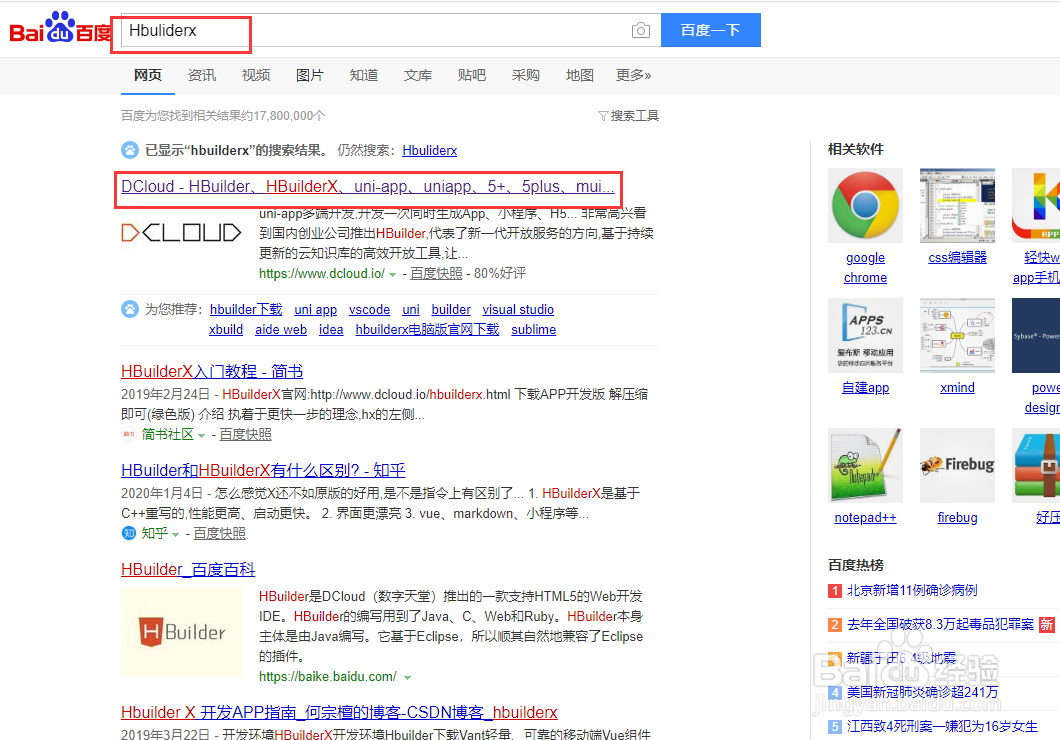The height and width of the screenshot is (740, 1060).
Task: Click the xmind mind-map icon
Action: click(x=957, y=335)
